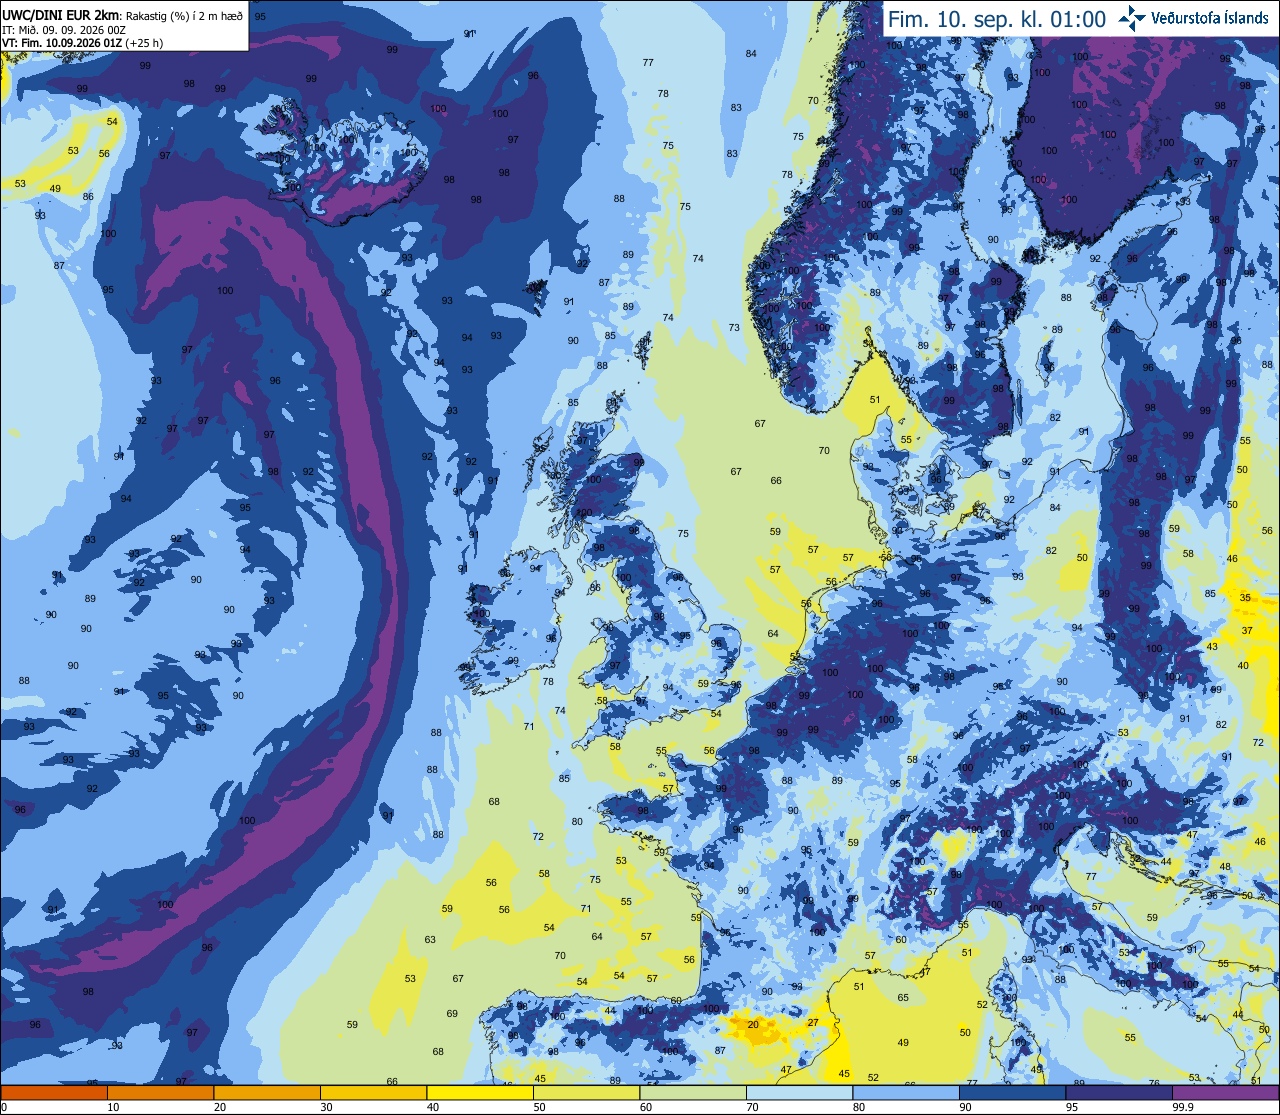Click the IT: Mið. 09.09.2026 00Z line
This screenshot has height=1115, width=1280.
(62, 30)
